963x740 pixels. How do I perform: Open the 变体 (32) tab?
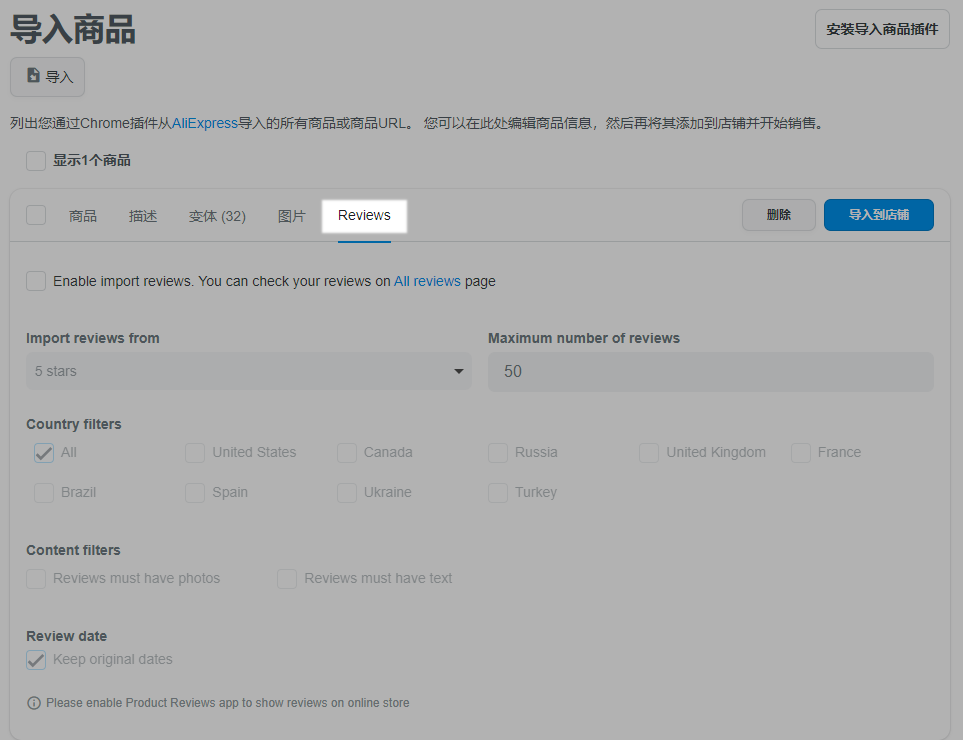[x=217, y=216]
